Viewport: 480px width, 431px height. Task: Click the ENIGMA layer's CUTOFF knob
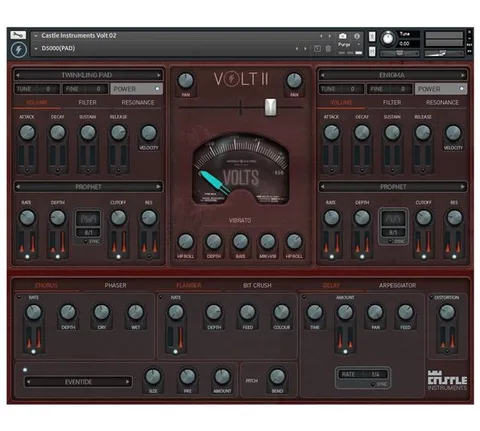pos(424,218)
